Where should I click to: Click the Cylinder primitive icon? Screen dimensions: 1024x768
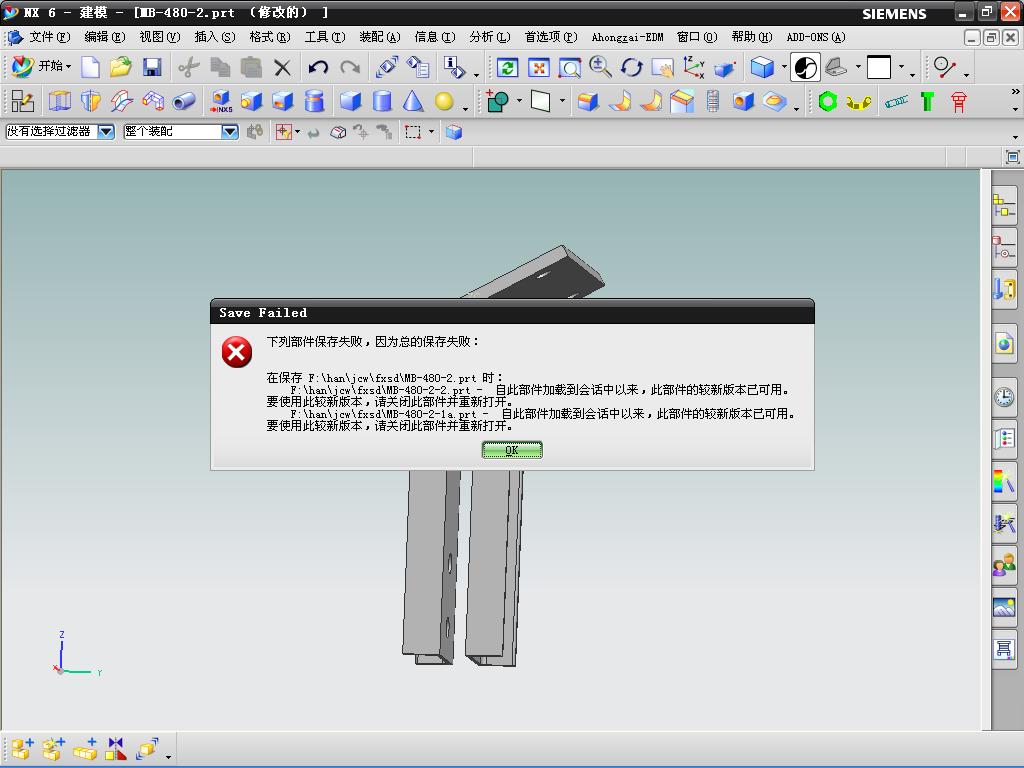[382, 101]
